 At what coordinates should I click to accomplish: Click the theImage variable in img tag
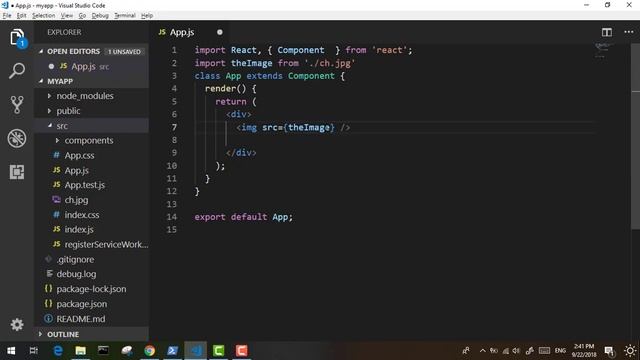click(x=309, y=127)
